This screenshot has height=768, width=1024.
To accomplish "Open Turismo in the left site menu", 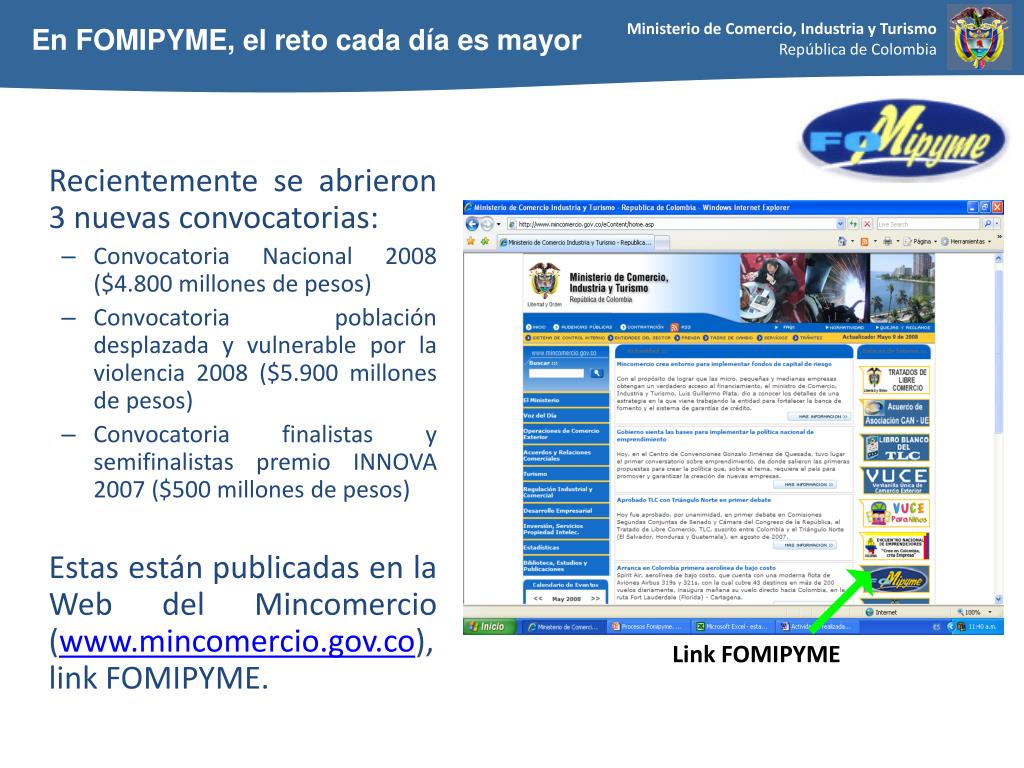I will pos(566,474).
